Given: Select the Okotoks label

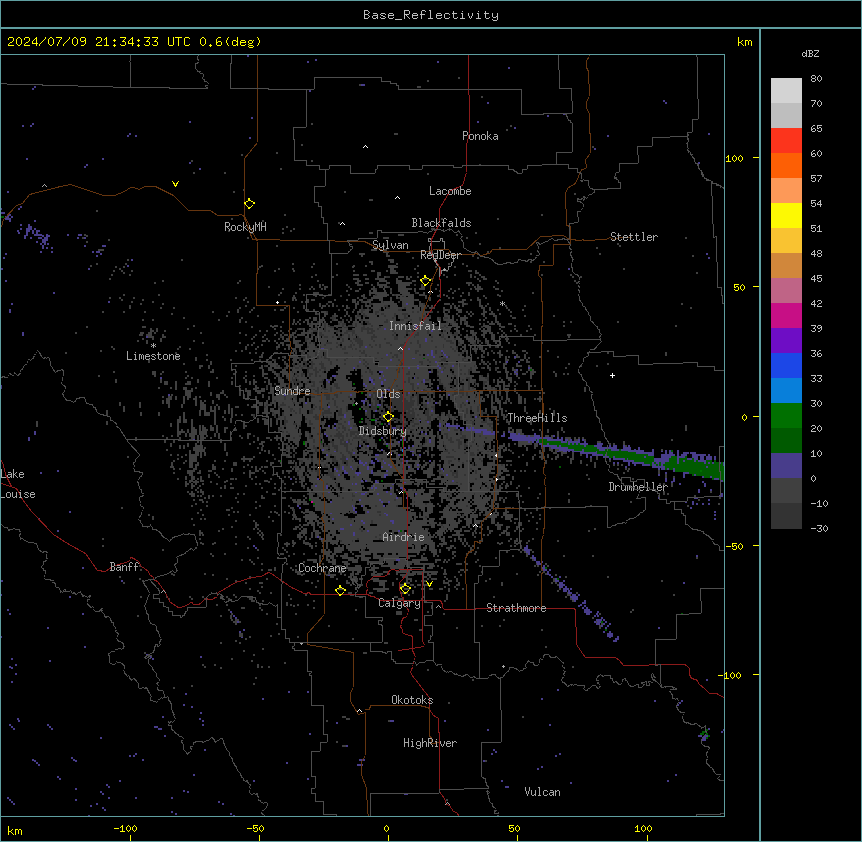Looking at the screenshot, I should point(412,700).
